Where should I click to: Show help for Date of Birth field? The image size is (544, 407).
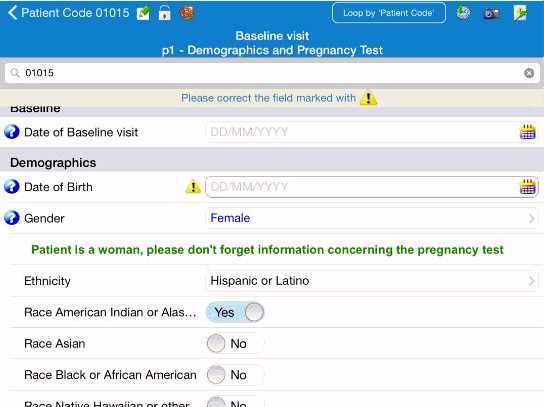click(x=11, y=187)
